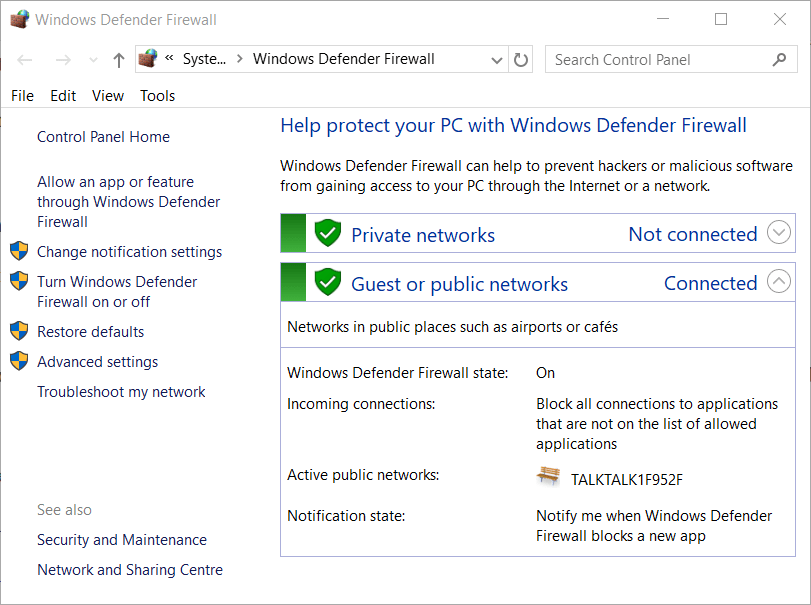Expand the Private networks section chevron
The width and height of the screenshot is (811, 605).
(779, 234)
